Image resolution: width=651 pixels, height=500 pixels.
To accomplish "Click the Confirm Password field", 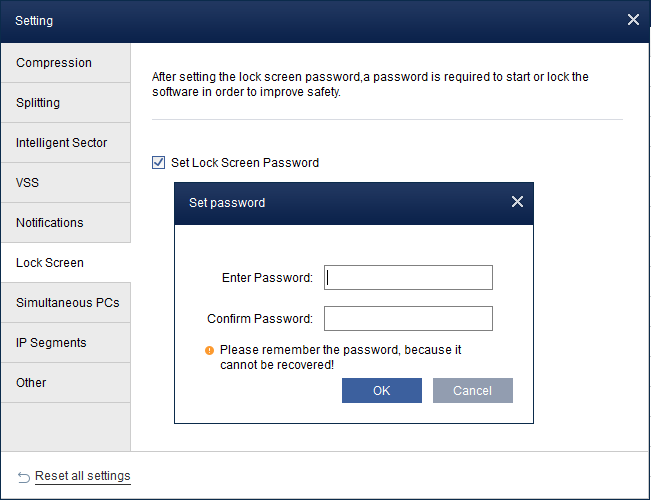I will point(408,319).
